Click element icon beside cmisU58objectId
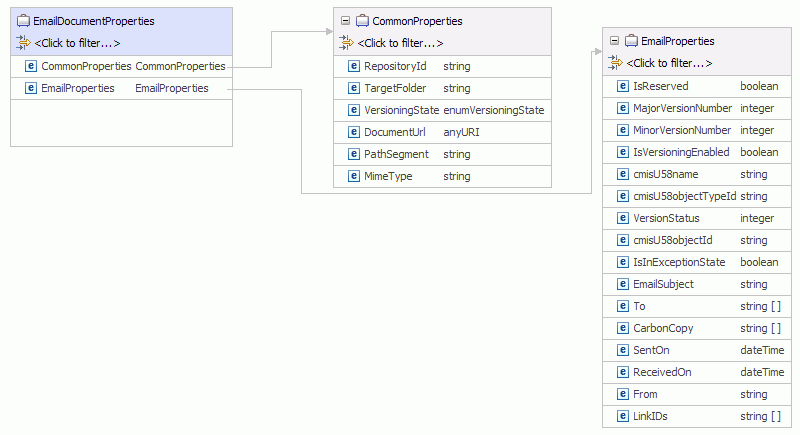The width and height of the screenshot is (800, 435). point(622,240)
